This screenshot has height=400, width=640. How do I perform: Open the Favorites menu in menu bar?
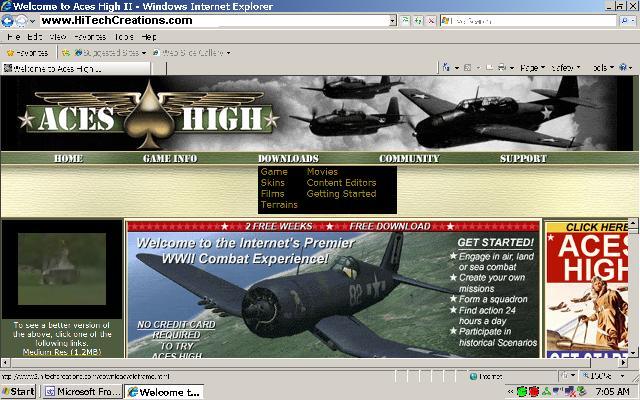pos(90,37)
